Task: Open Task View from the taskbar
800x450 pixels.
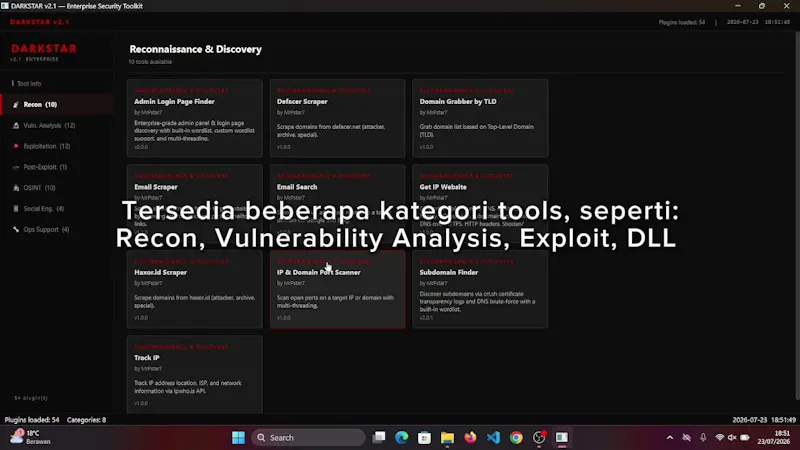Action: pyautogui.click(x=379, y=438)
